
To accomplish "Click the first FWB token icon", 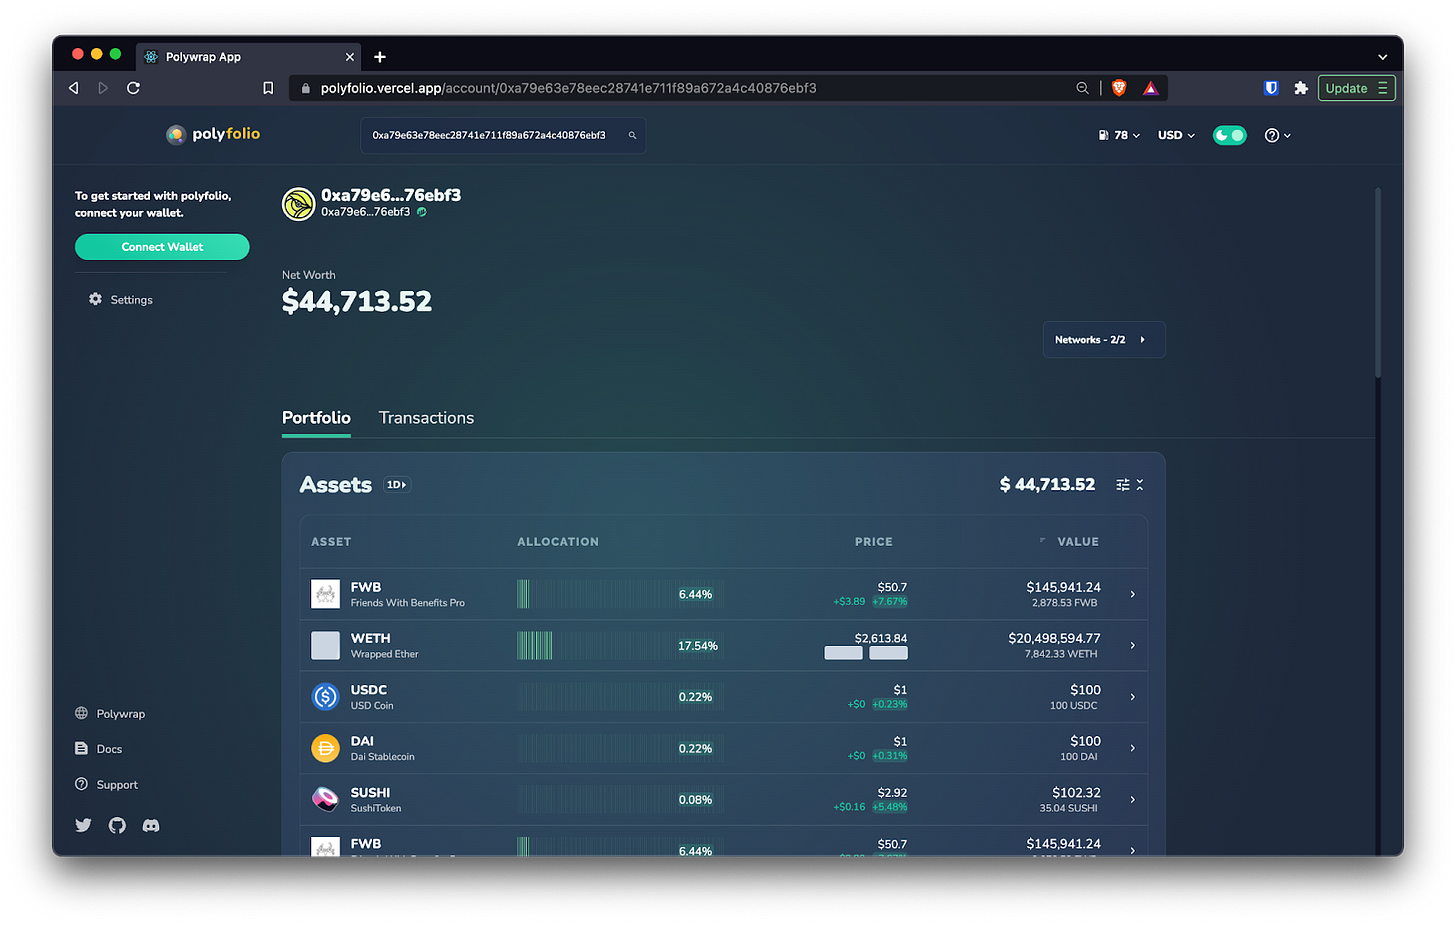I will [x=325, y=594].
